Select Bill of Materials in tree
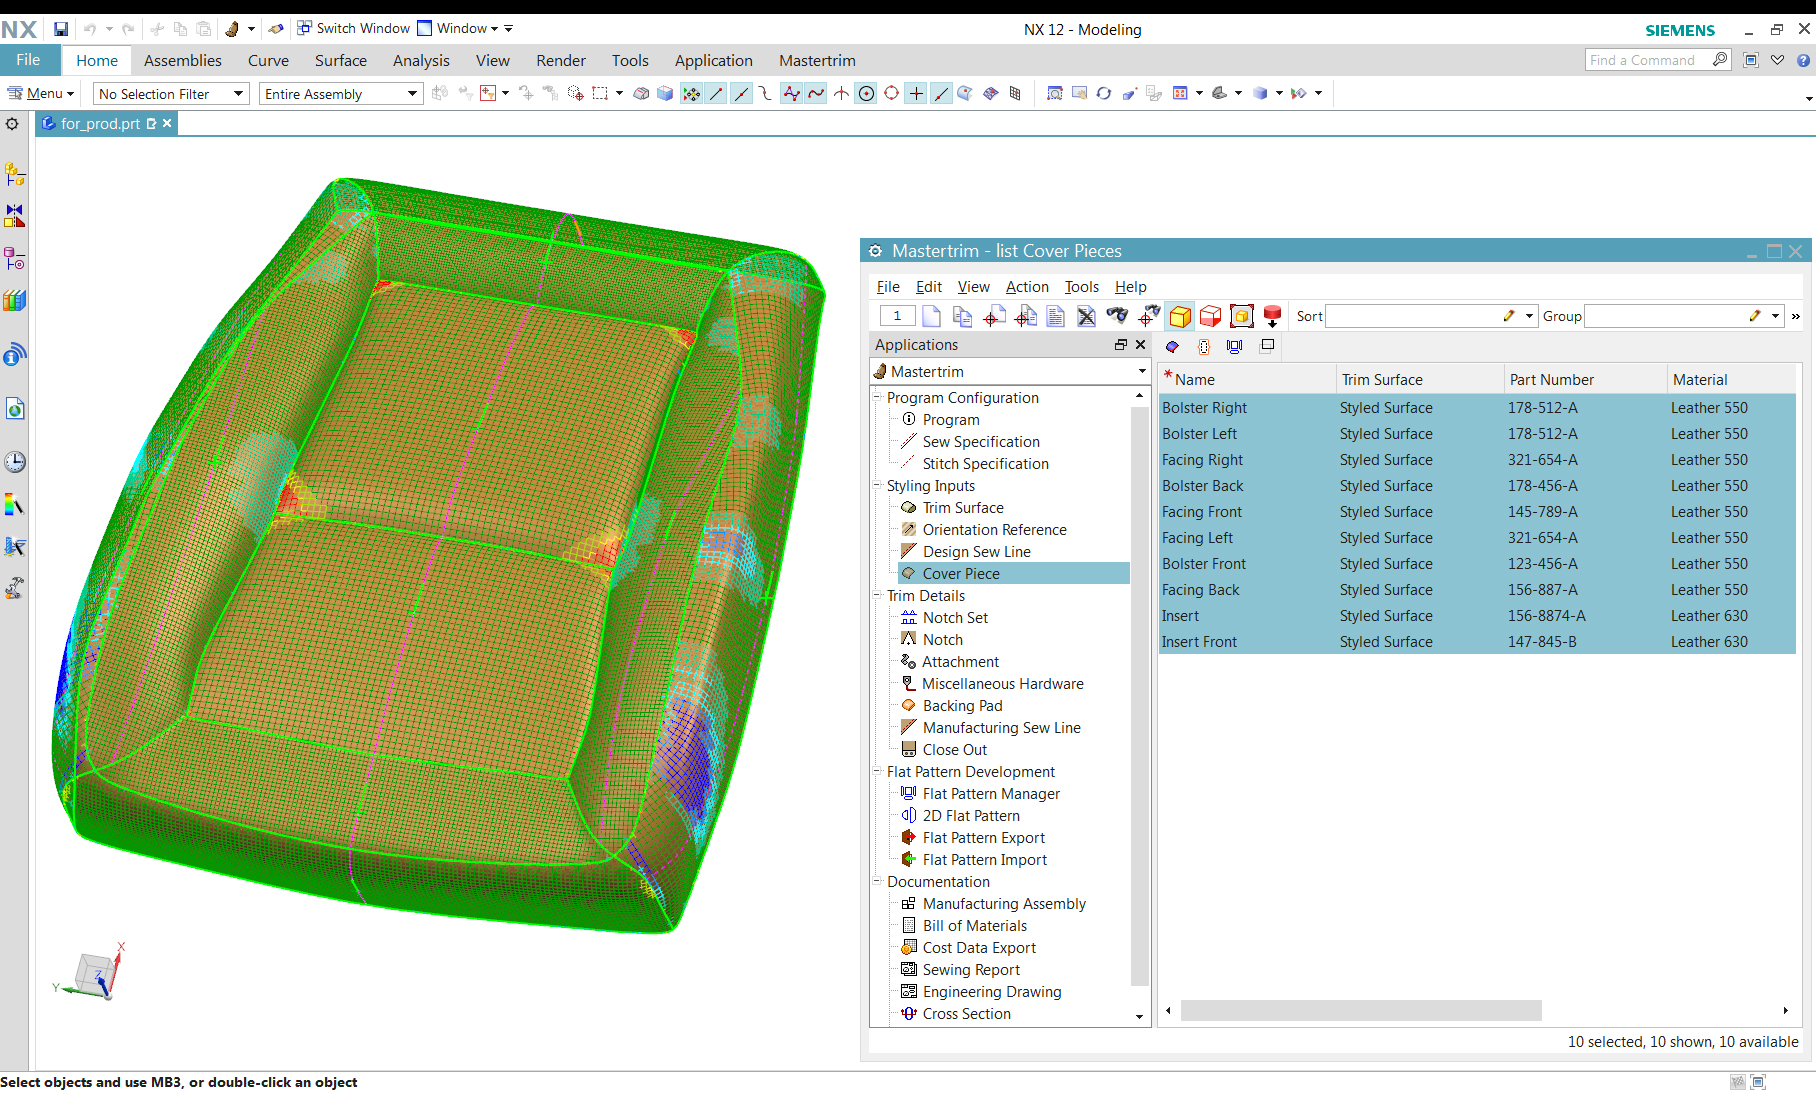This screenshot has height=1093, width=1816. [975, 925]
